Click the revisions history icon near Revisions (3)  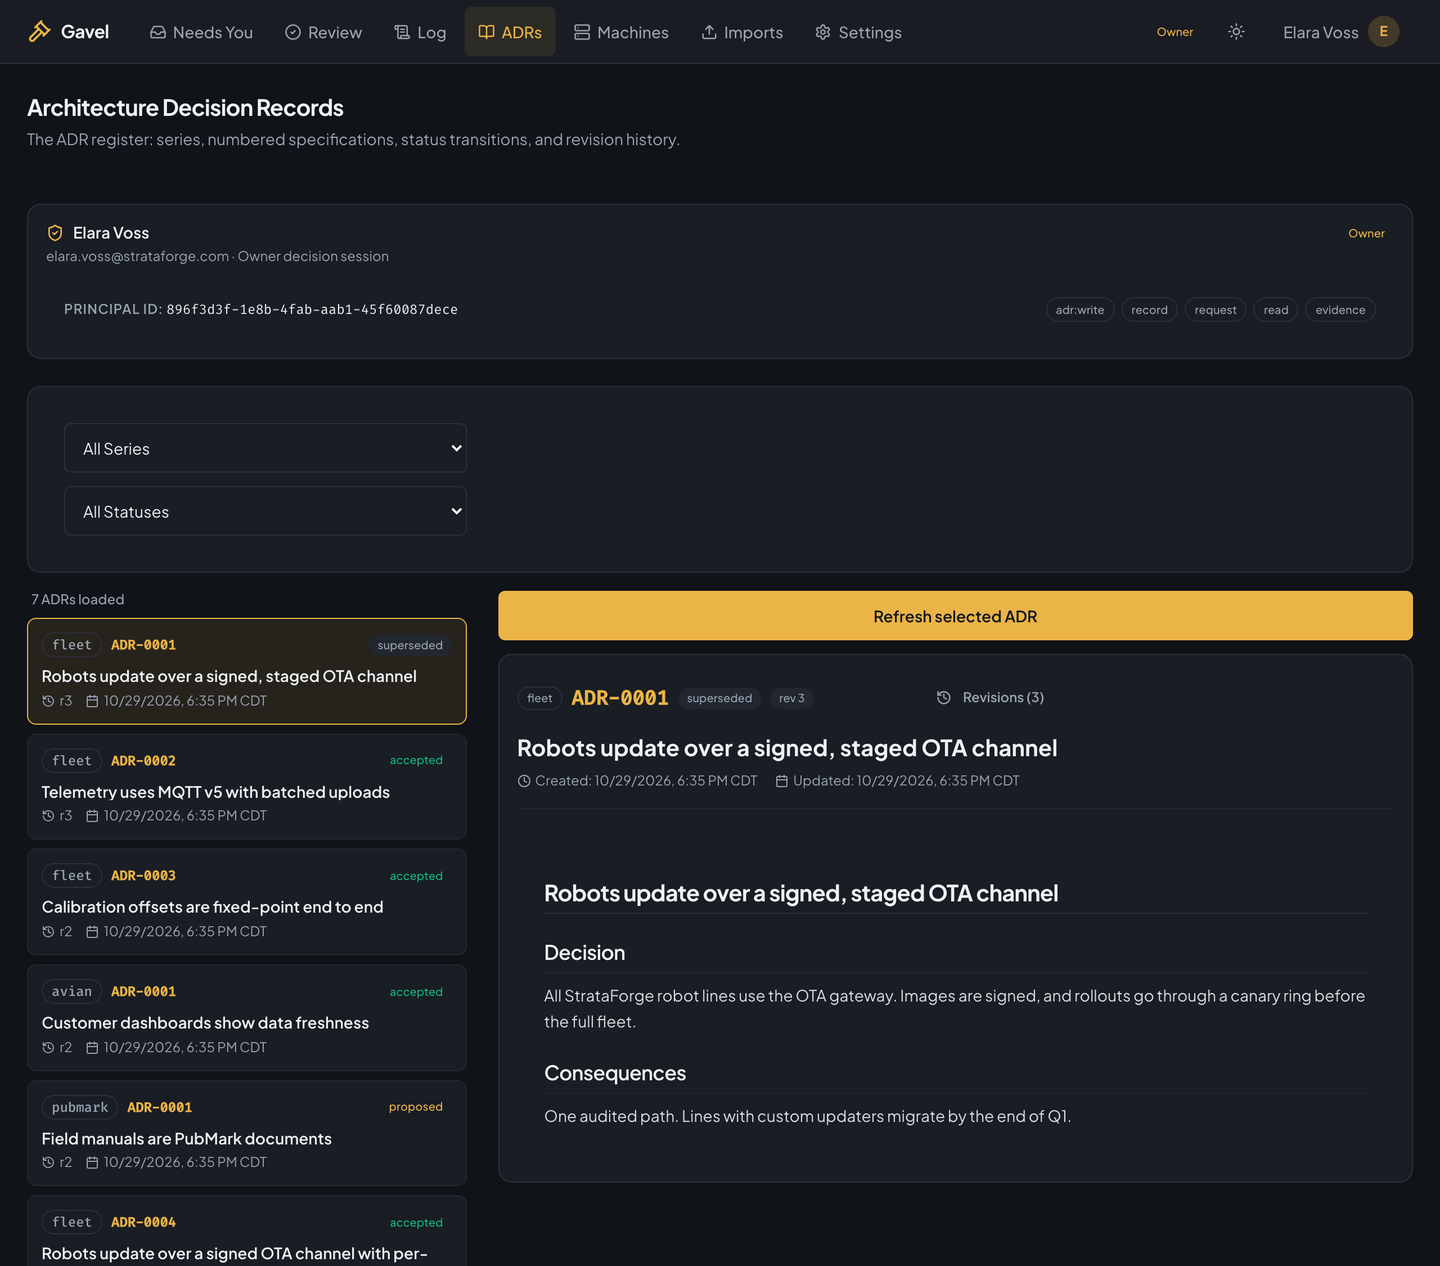pyautogui.click(x=943, y=698)
